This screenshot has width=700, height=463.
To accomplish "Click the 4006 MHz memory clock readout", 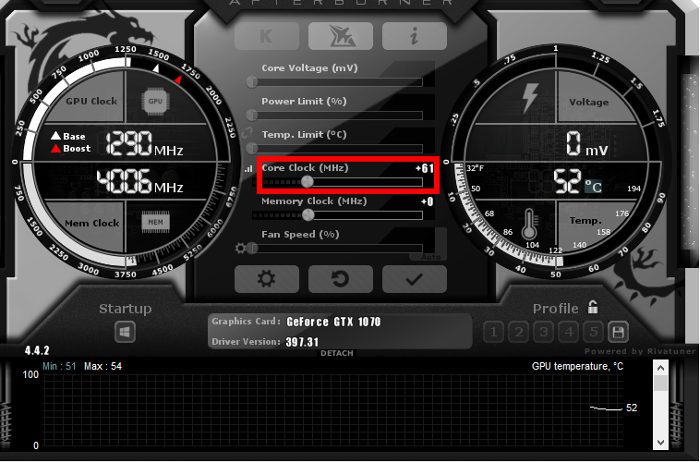I will pyautogui.click(x=140, y=181).
